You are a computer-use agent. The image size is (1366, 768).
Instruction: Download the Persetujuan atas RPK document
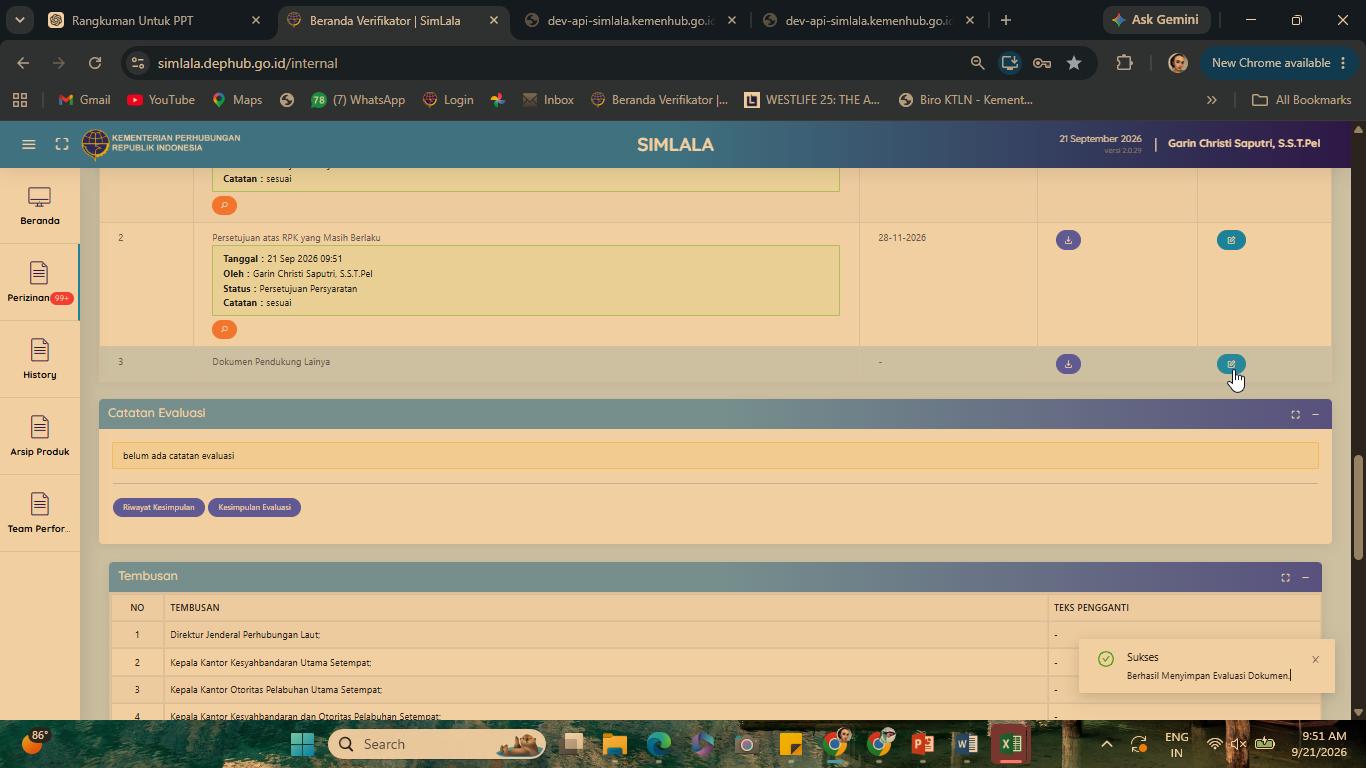coord(1068,240)
